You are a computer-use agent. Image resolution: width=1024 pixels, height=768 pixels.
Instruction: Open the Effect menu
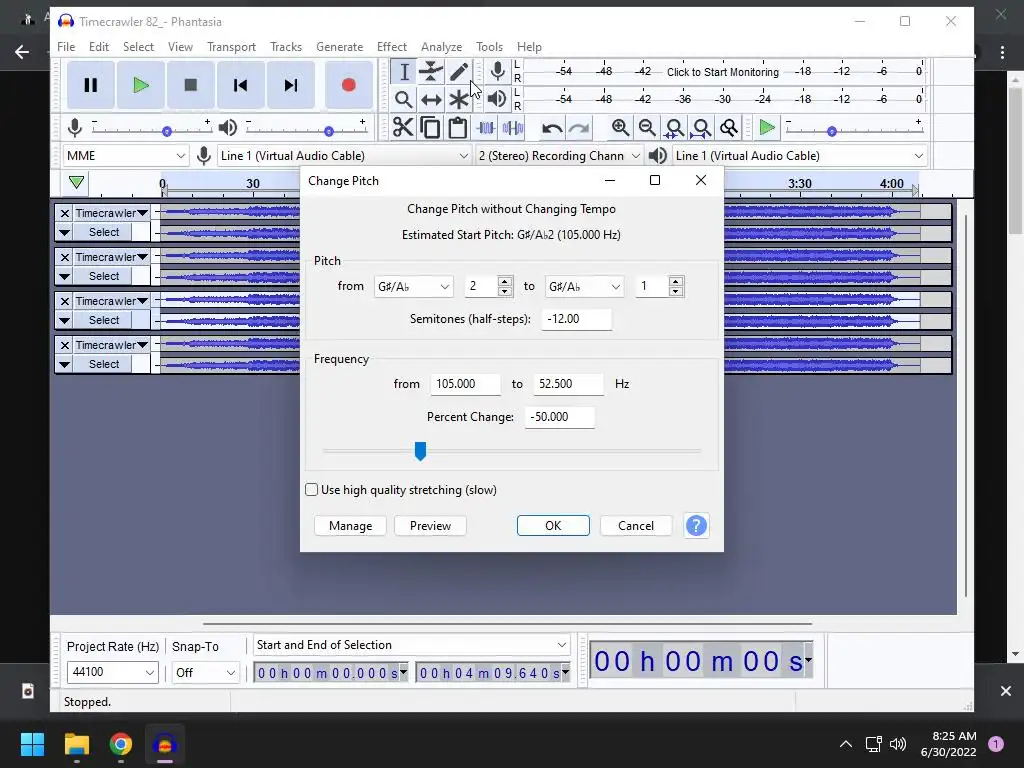[392, 47]
